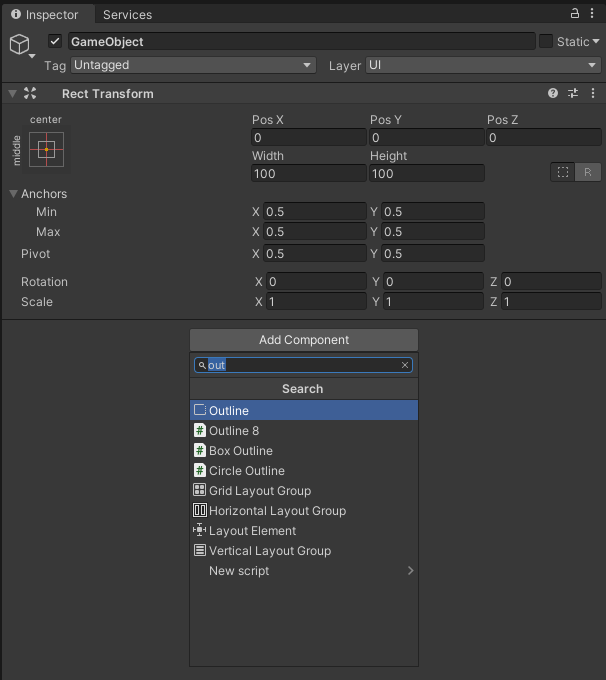Open the Static flags dropdown arrow
Screen dimensions: 606x680
coord(596,41)
